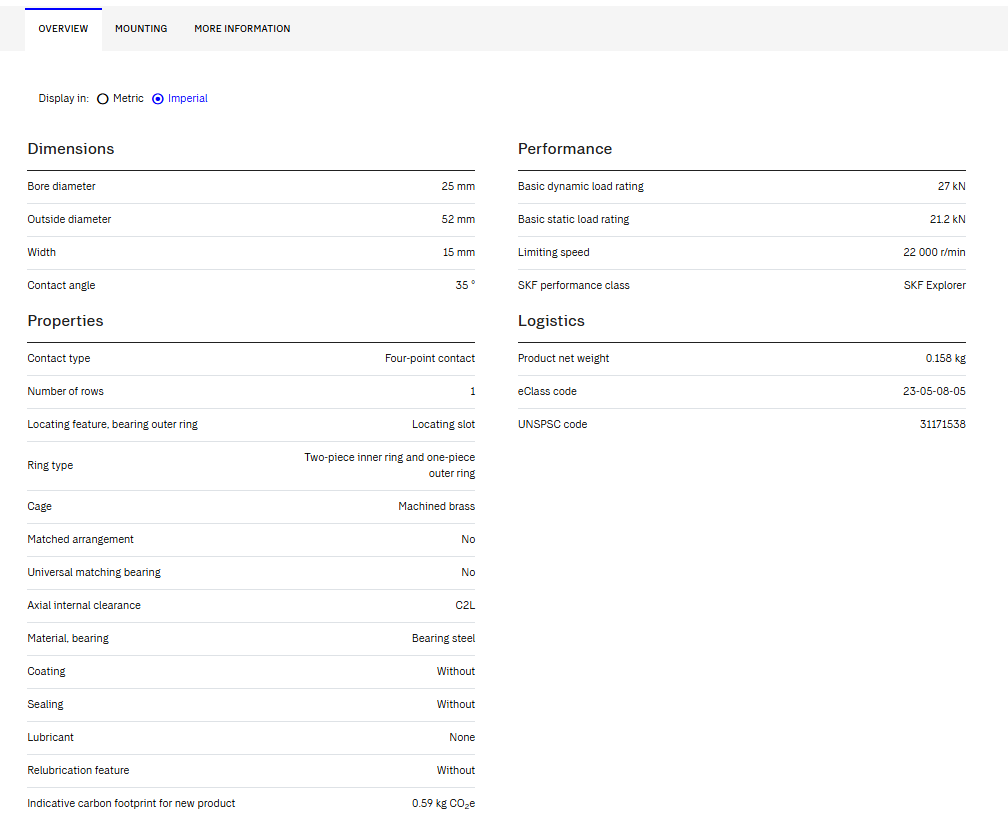Screen dimensions: 1008x824
Task: Click the Locating slot value
Action: coord(444,424)
